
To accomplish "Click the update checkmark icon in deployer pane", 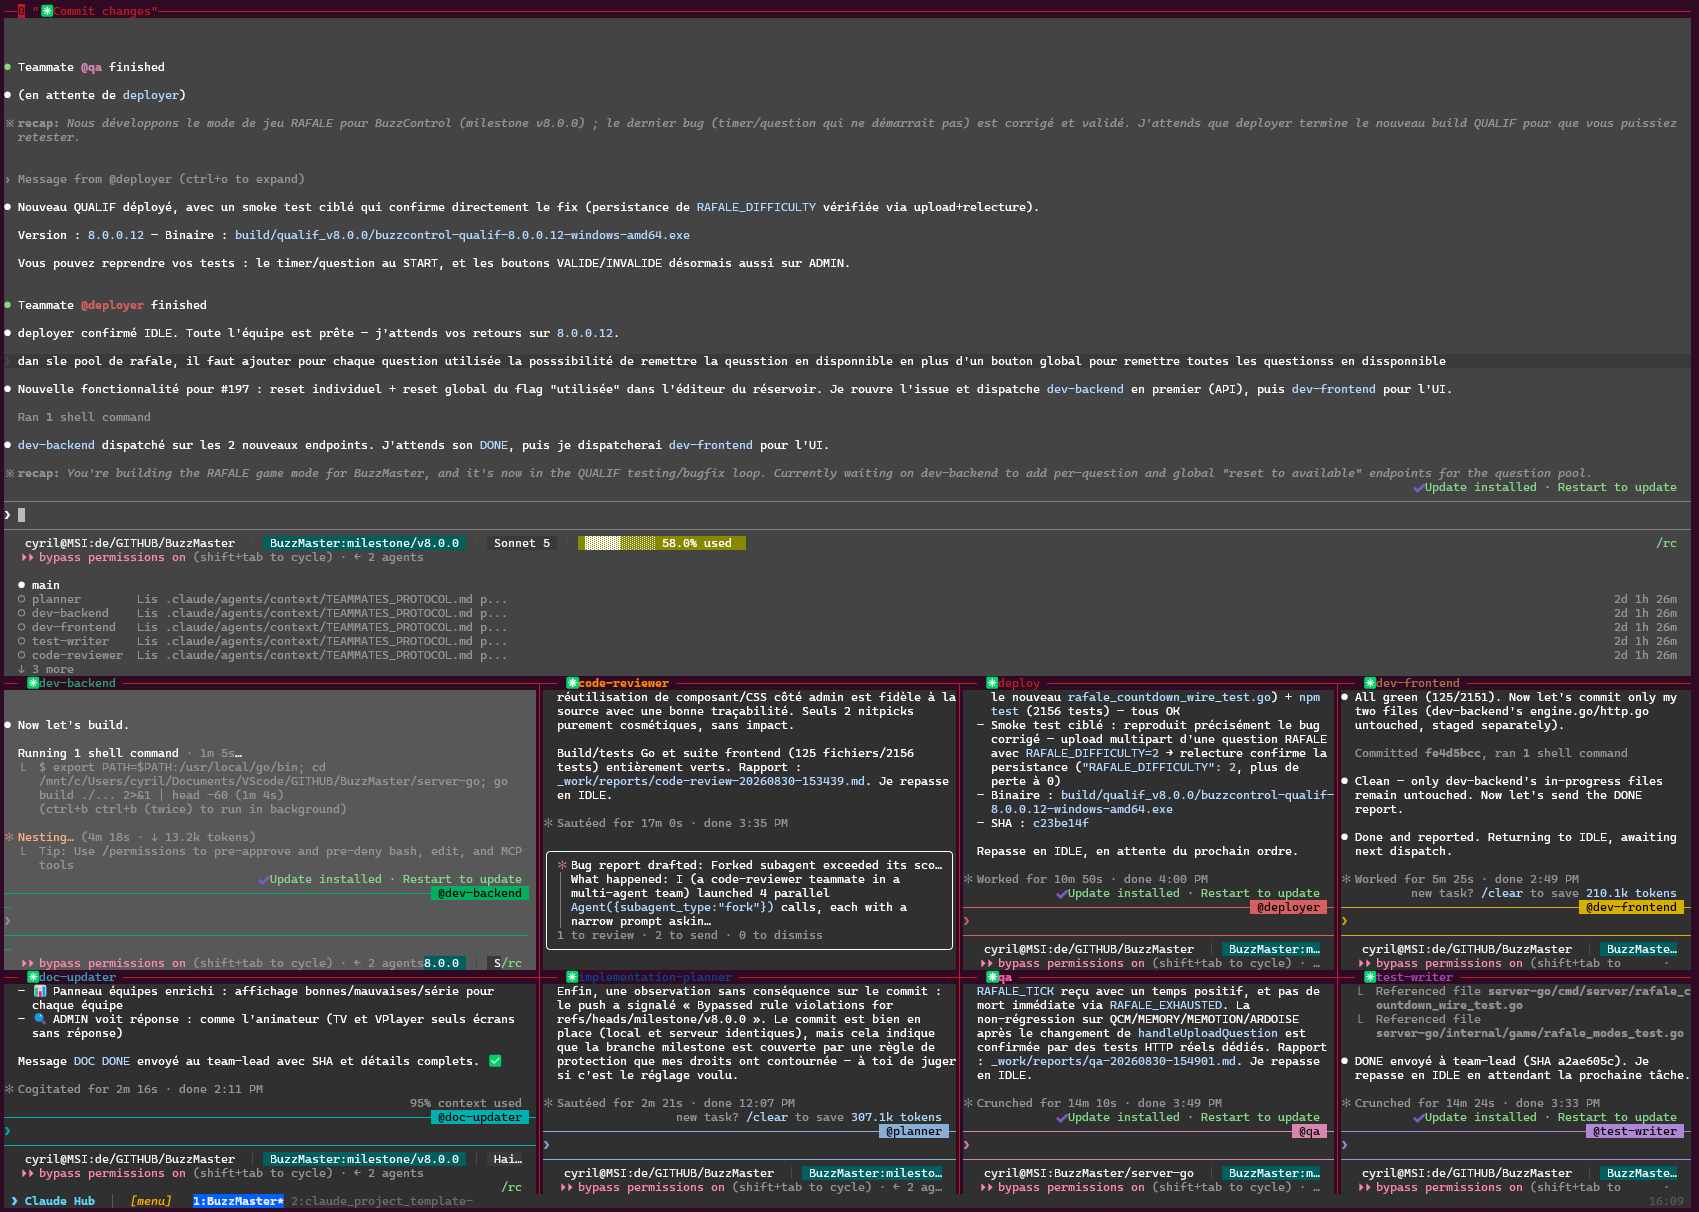I will (x=1061, y=894).
